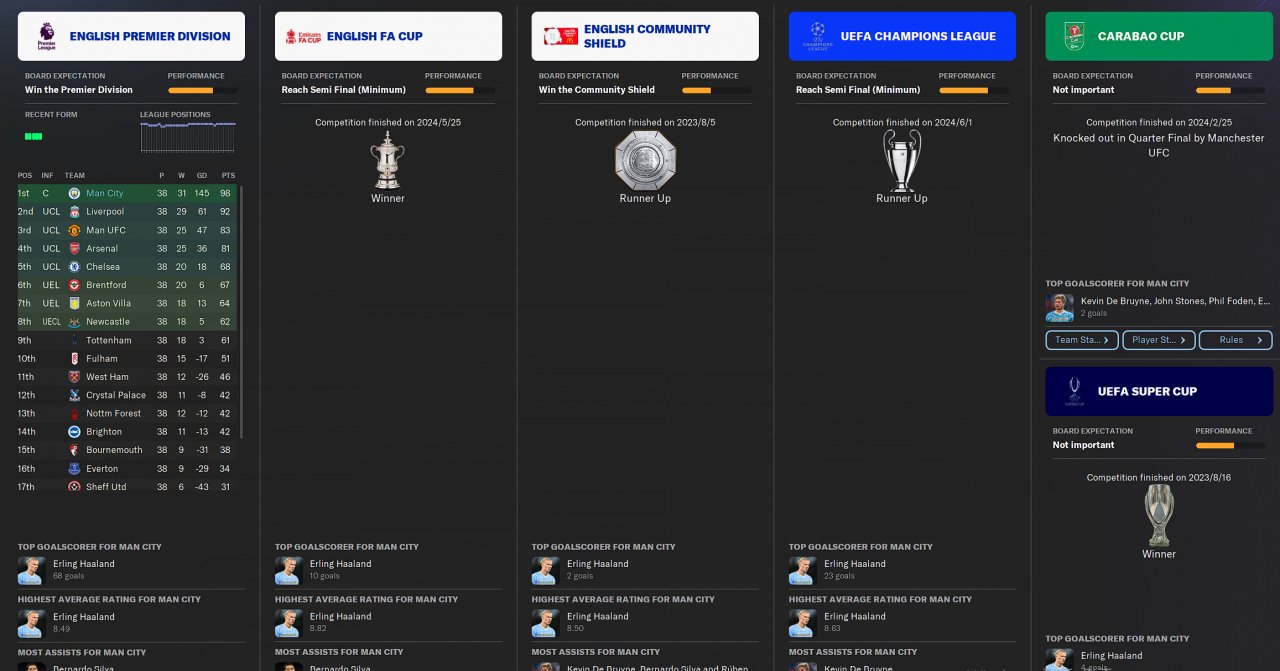This screenshot has width=1280, height=671.
Task: Select Man City in the league table
Action: 128,193
